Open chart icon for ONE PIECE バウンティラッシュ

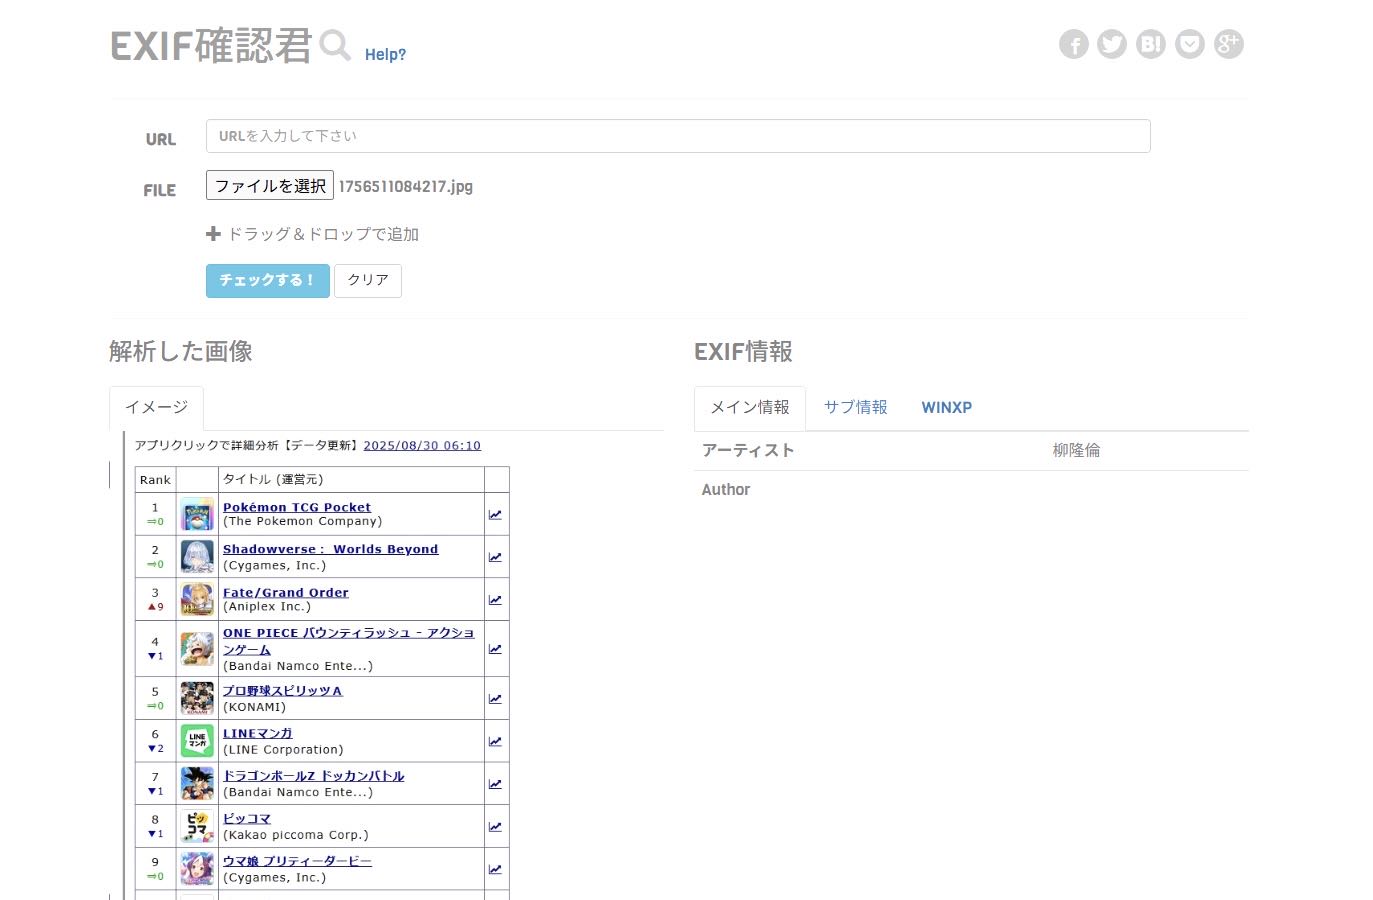495,649
